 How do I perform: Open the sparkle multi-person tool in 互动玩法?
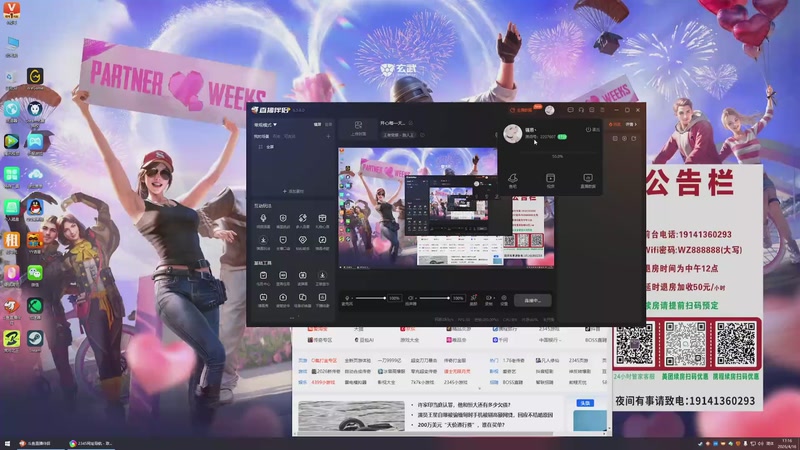click(303, 220)
